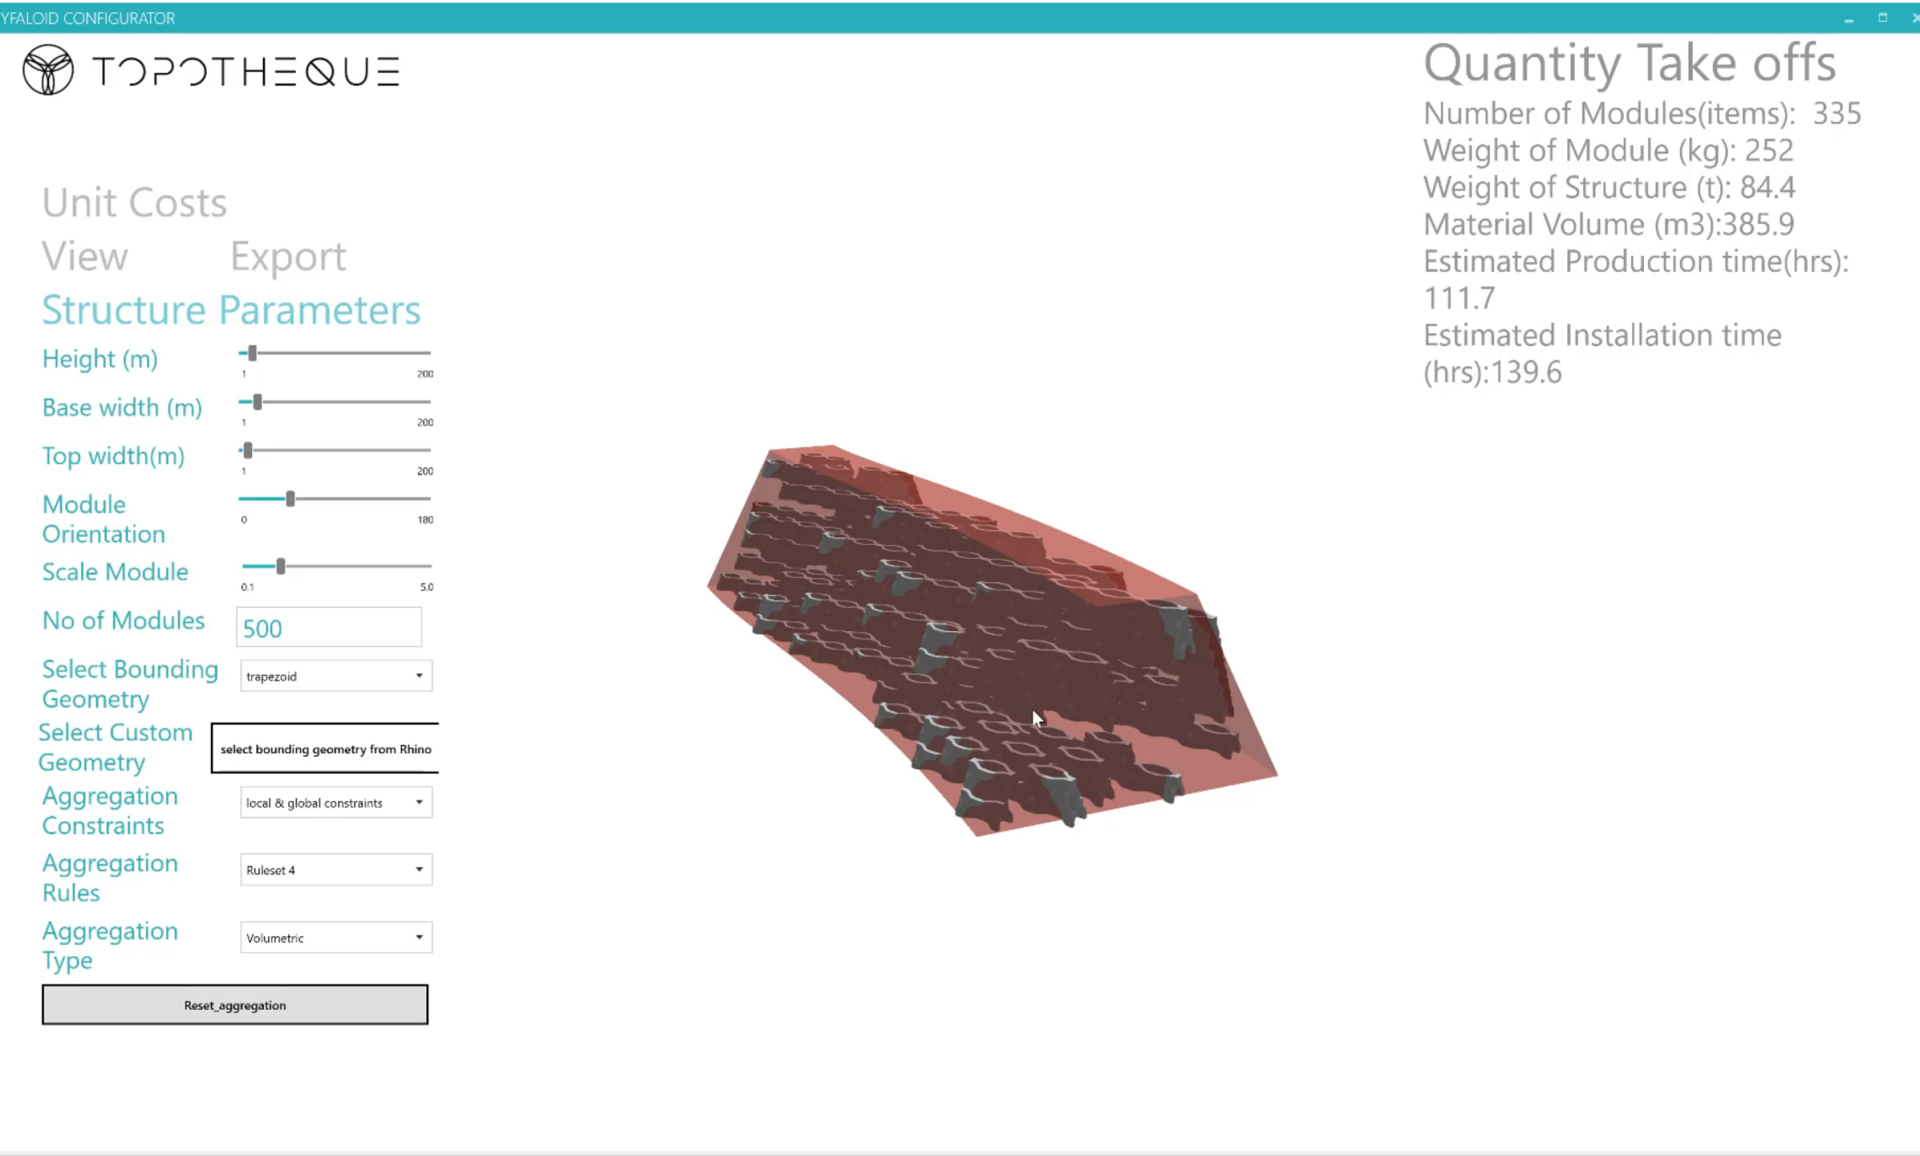Switch to the View tab
Image resolution: width=1920 pixels, height=1156 pixels.
pyautogui.click(x=85, y=257)
